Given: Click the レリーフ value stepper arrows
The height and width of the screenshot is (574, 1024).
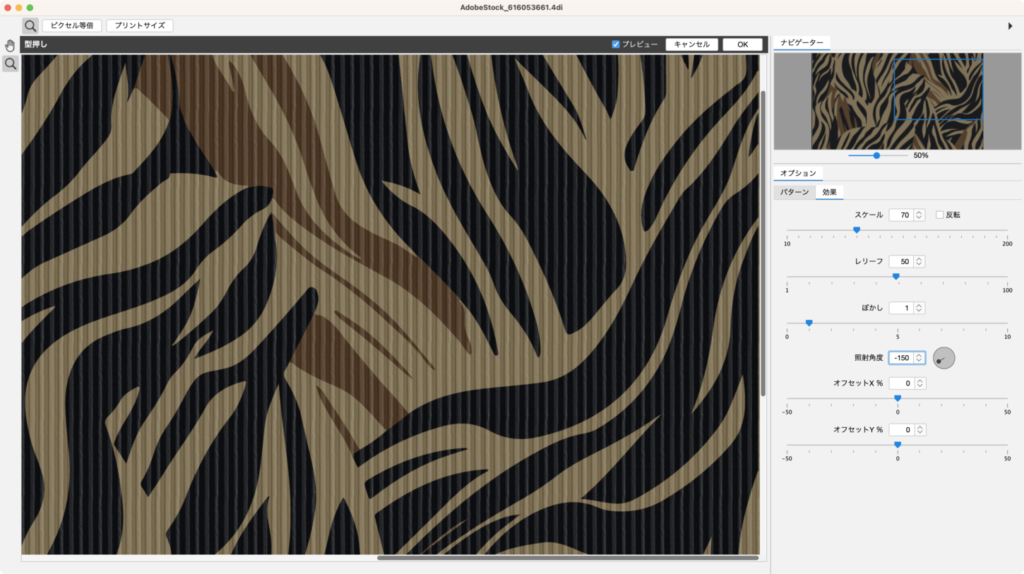Looking at the screenshot, I should 919,261.
